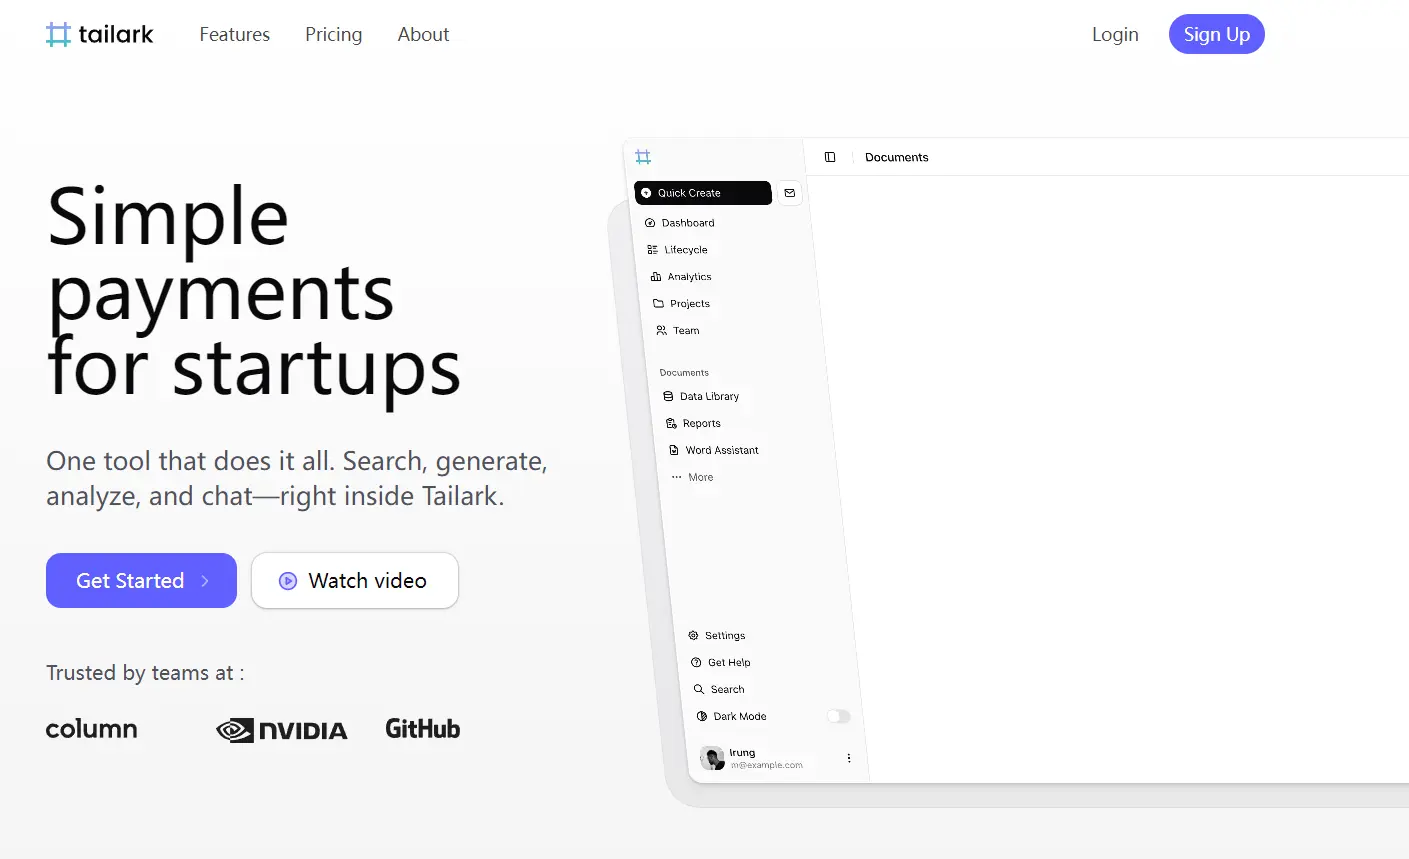Expand the Get Started button arrow
This screenshot has height=859, width=1409.
tap(207, 580)
